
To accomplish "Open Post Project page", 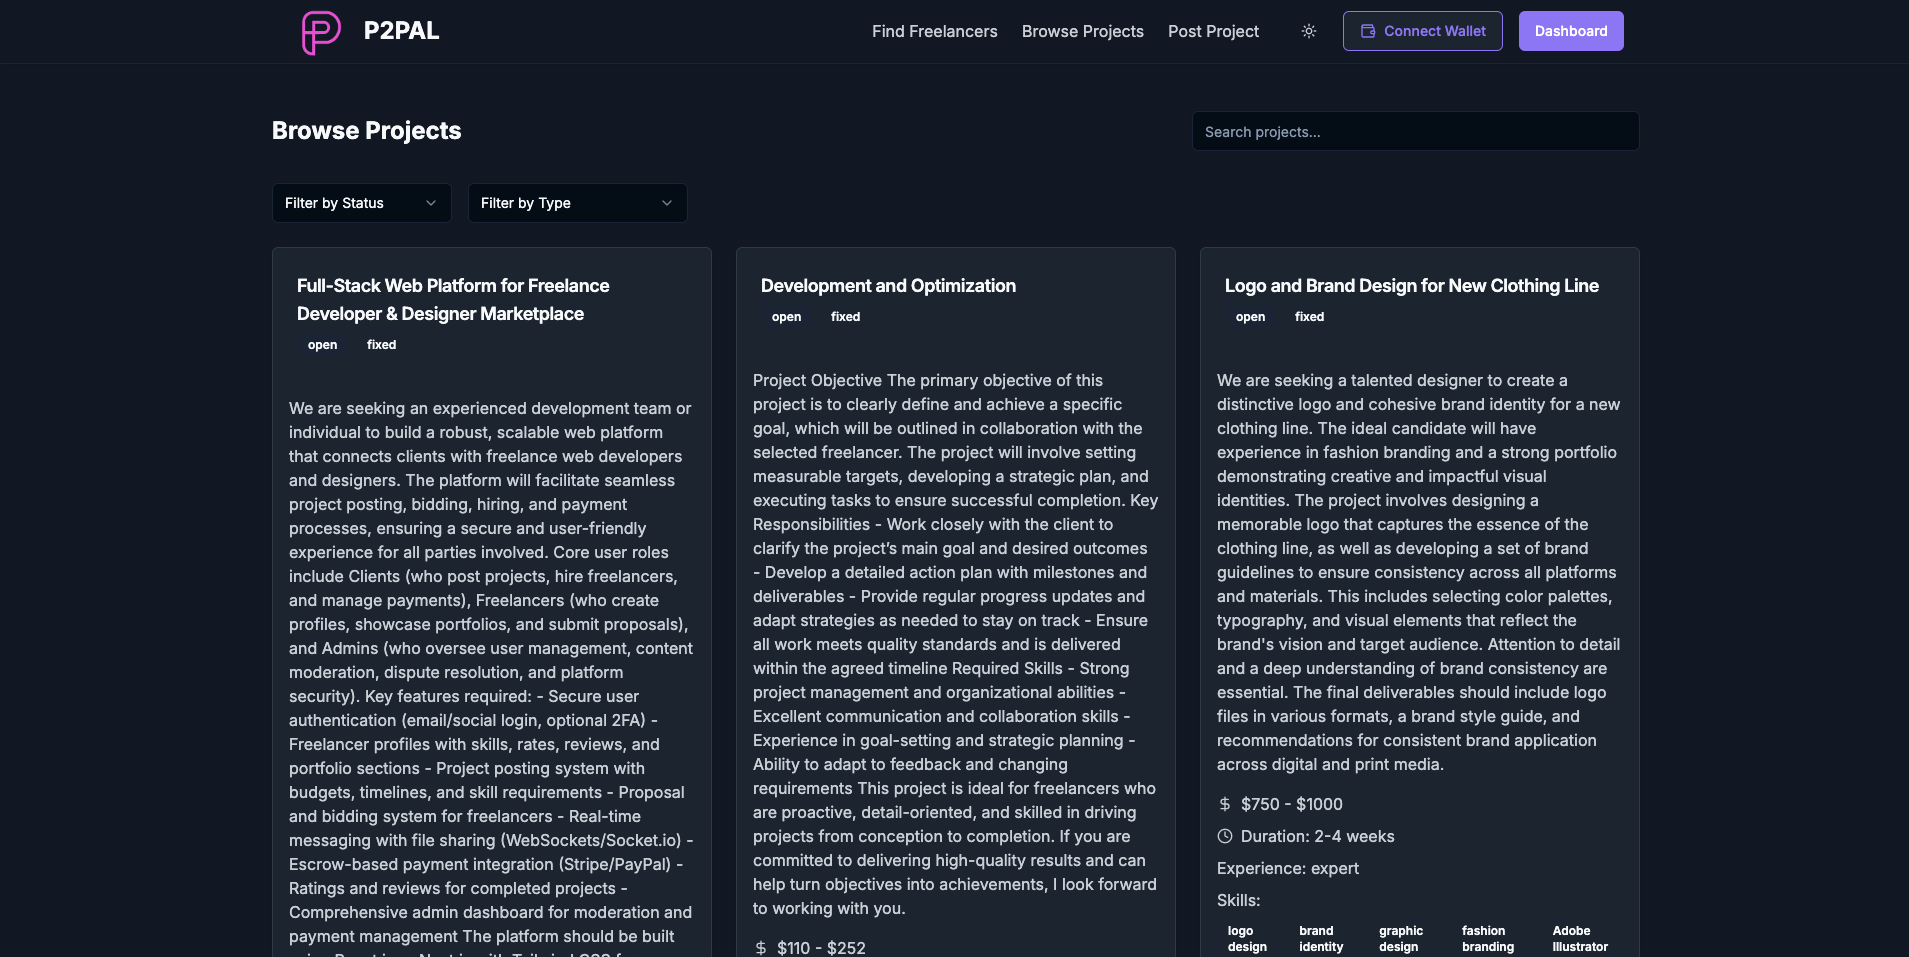I will [x=1213, y=31].
